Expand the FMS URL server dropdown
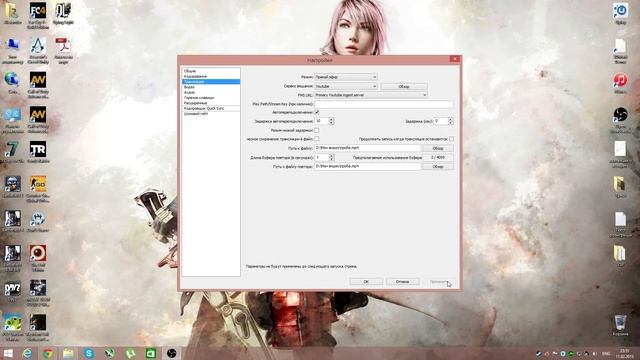The height and width of the screenshot is (360, 640). pos(371,95)
